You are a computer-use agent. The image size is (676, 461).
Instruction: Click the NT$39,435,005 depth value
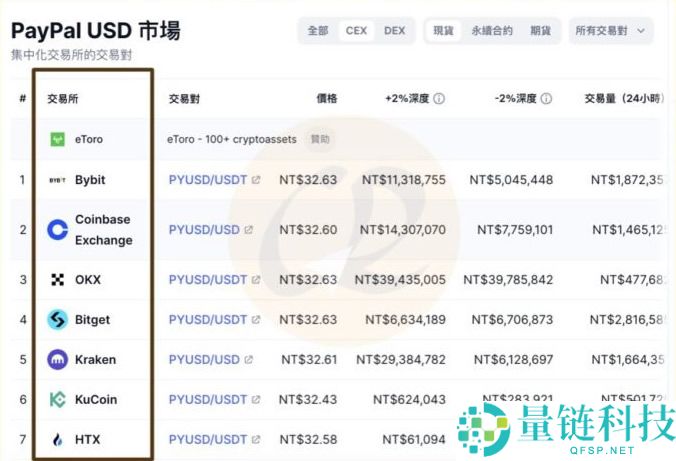pyautogui.click(x=400, y=280)
